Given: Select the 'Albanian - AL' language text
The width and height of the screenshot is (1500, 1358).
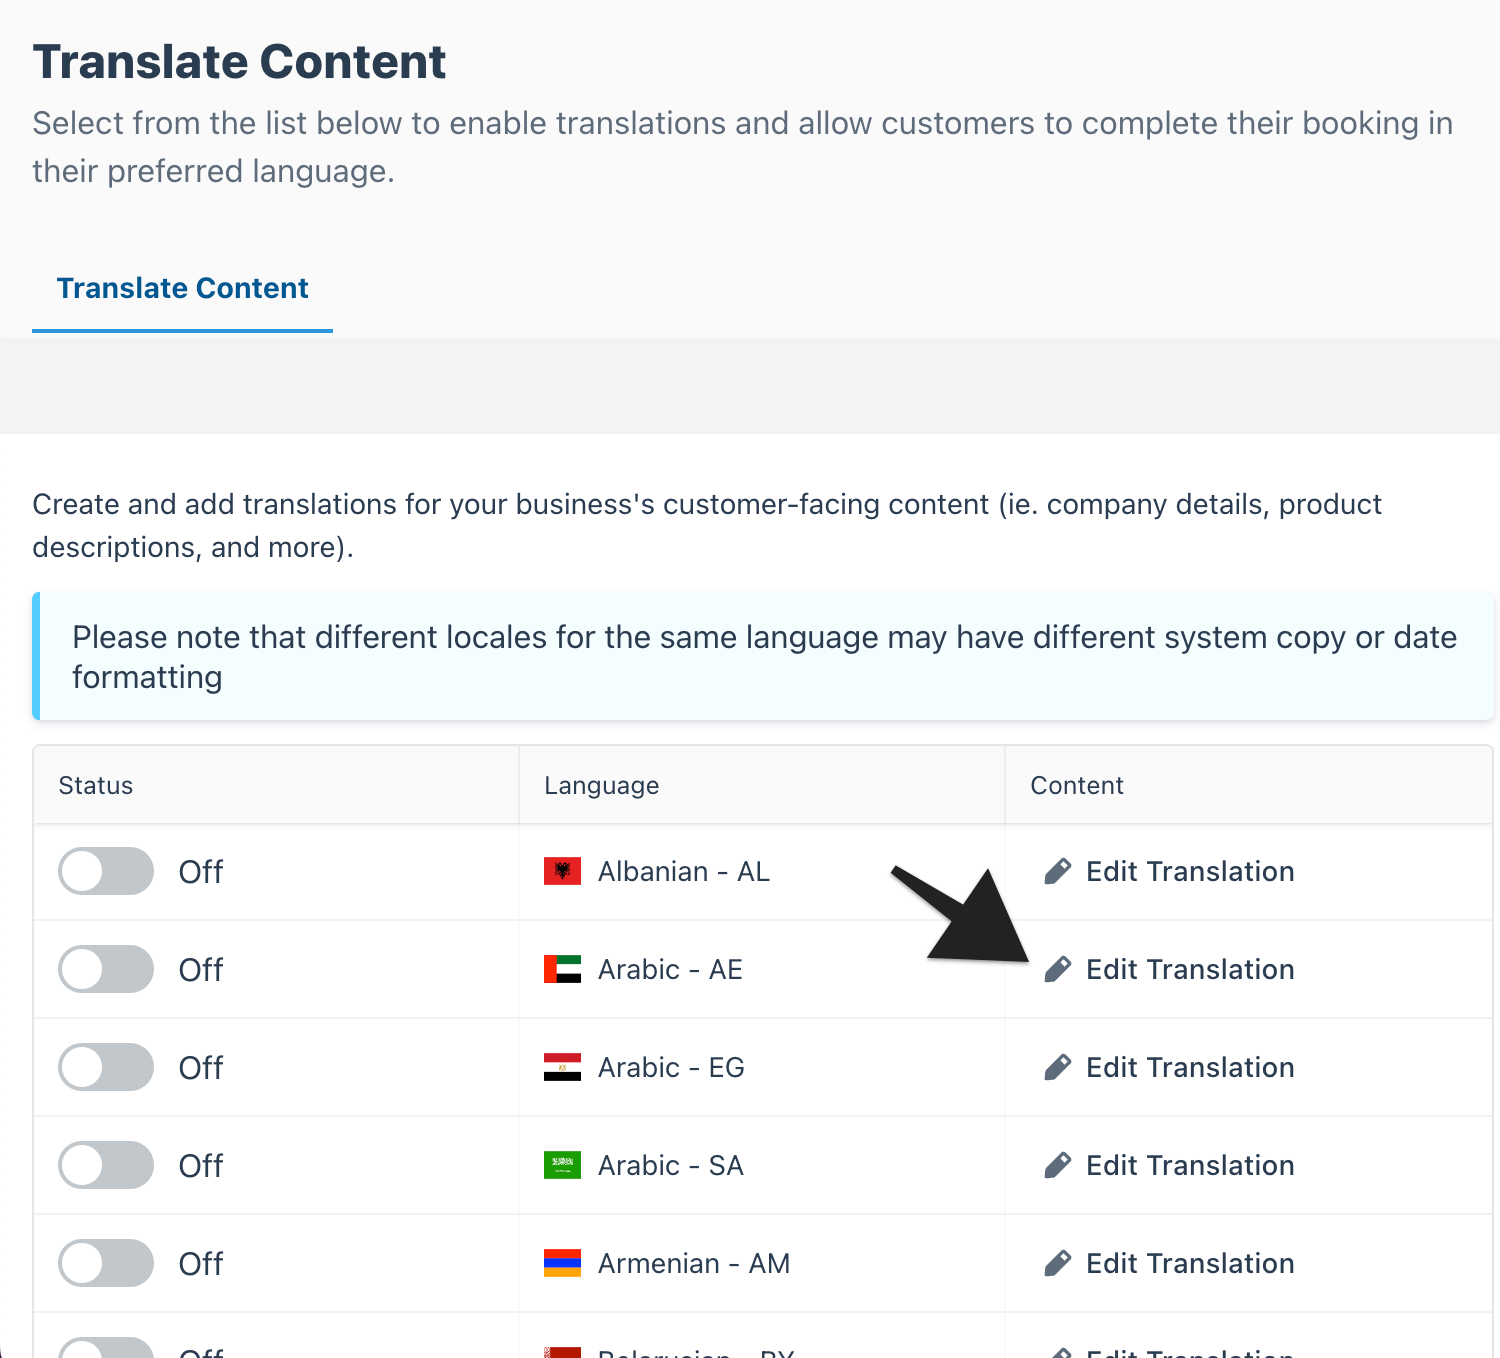Looking at the screenshot, I should pos(684,871).
